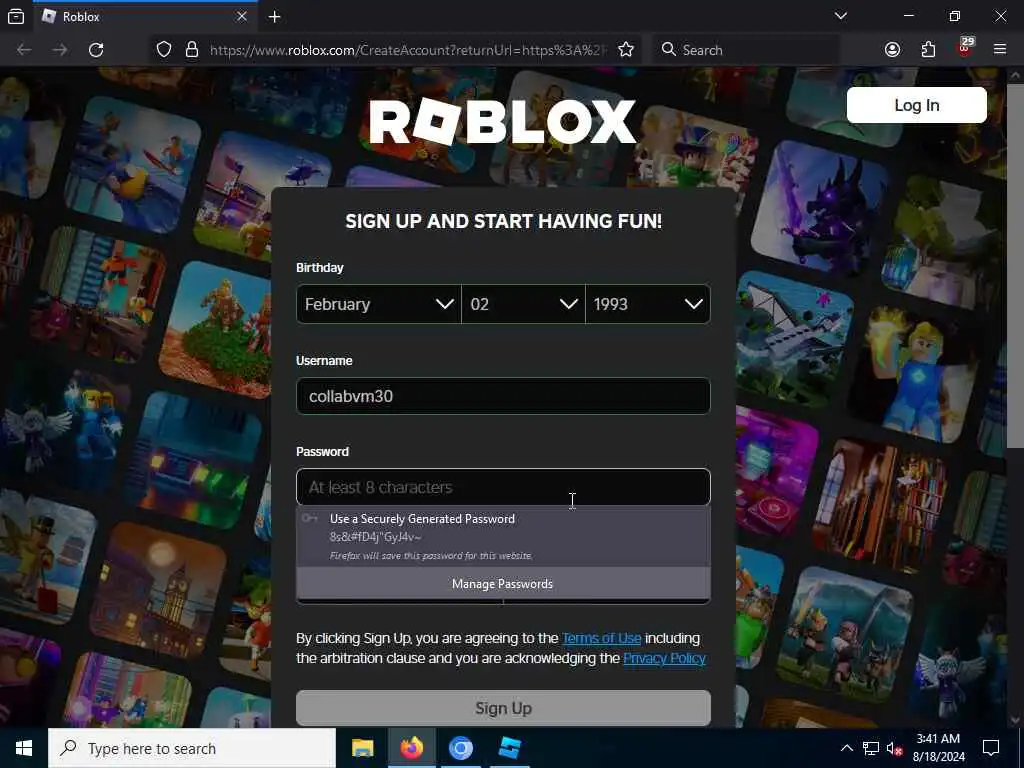Image resolution: width=1024 pixels, height=768 pixels.
Task: Open the Firefox account icon
Action: pos(892,50)
